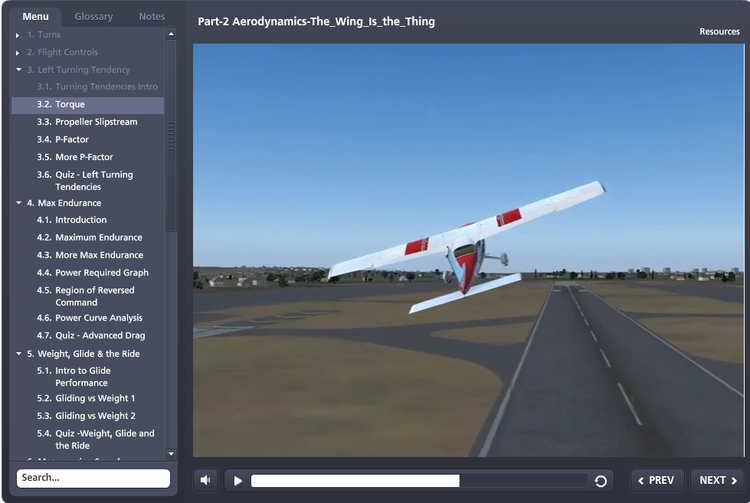
Task: Open 3.6. Quiz - Left Turning Tendencies
Action: (x=85, y=181)
